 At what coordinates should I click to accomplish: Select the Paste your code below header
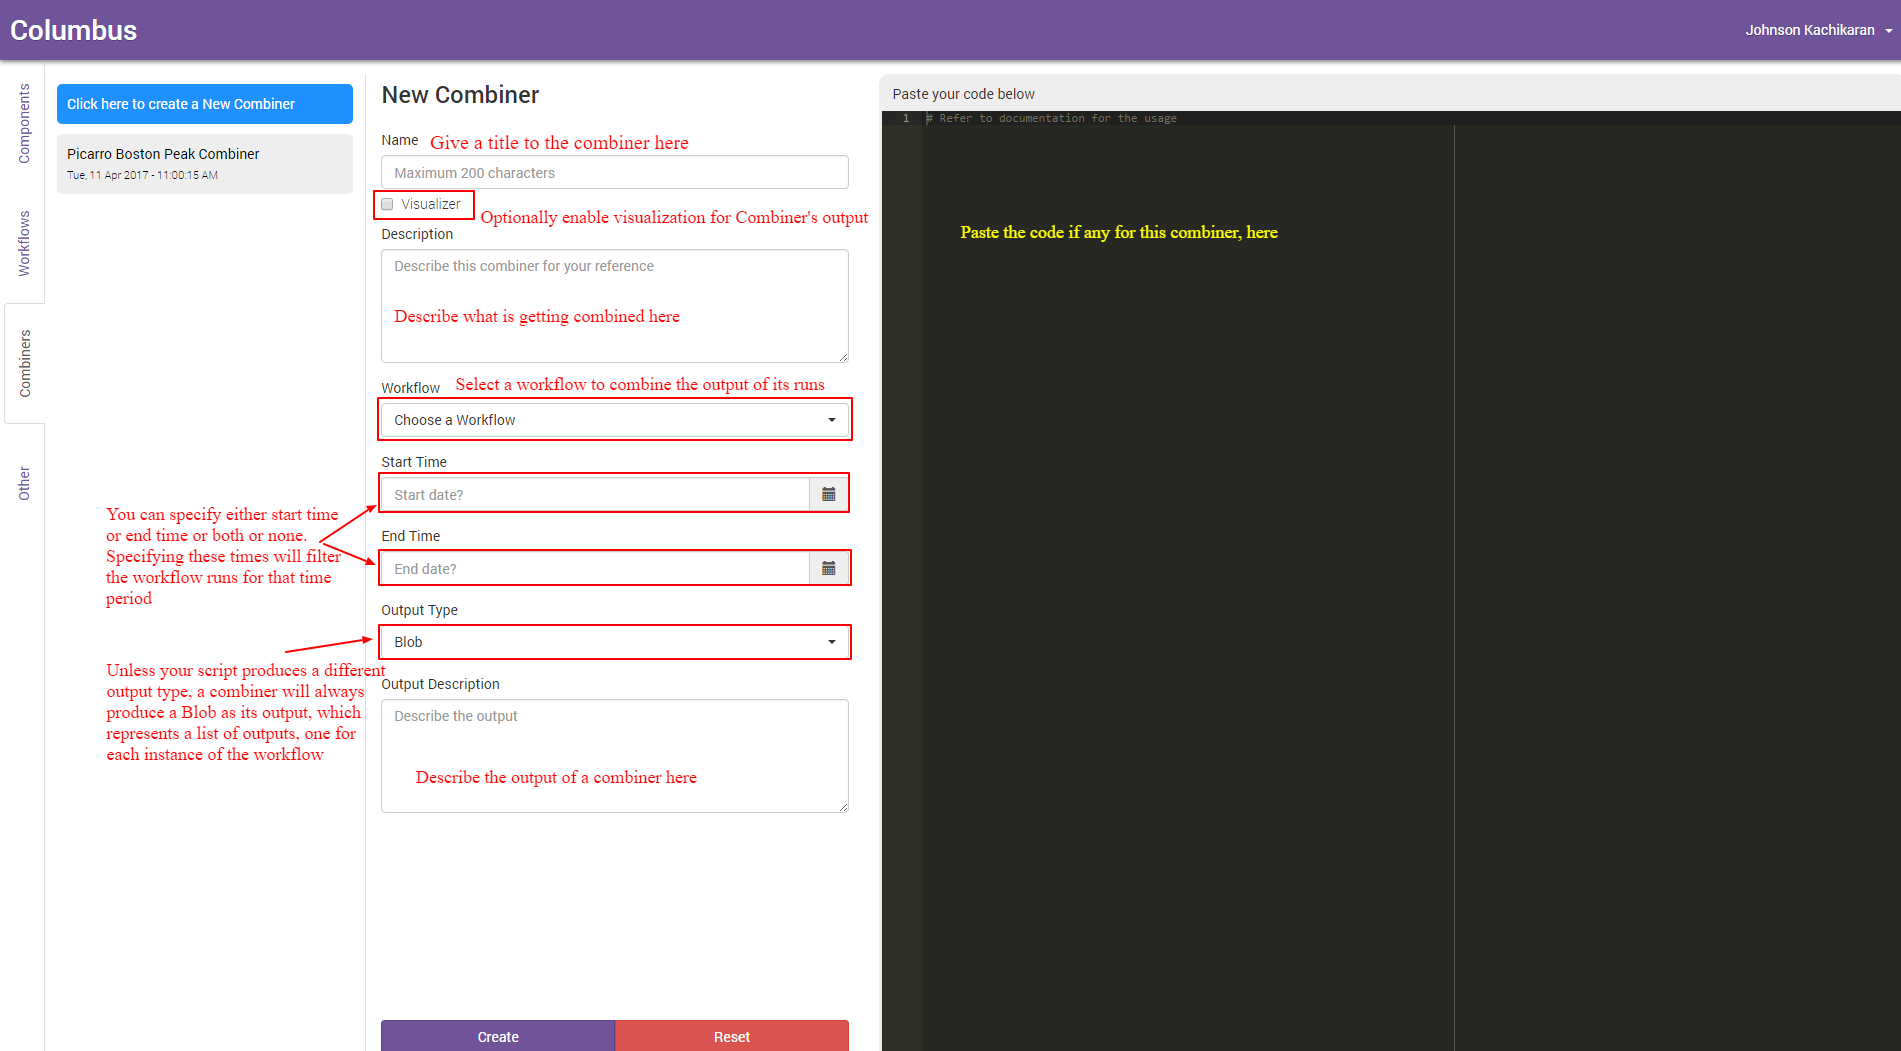tap(963, 94)
